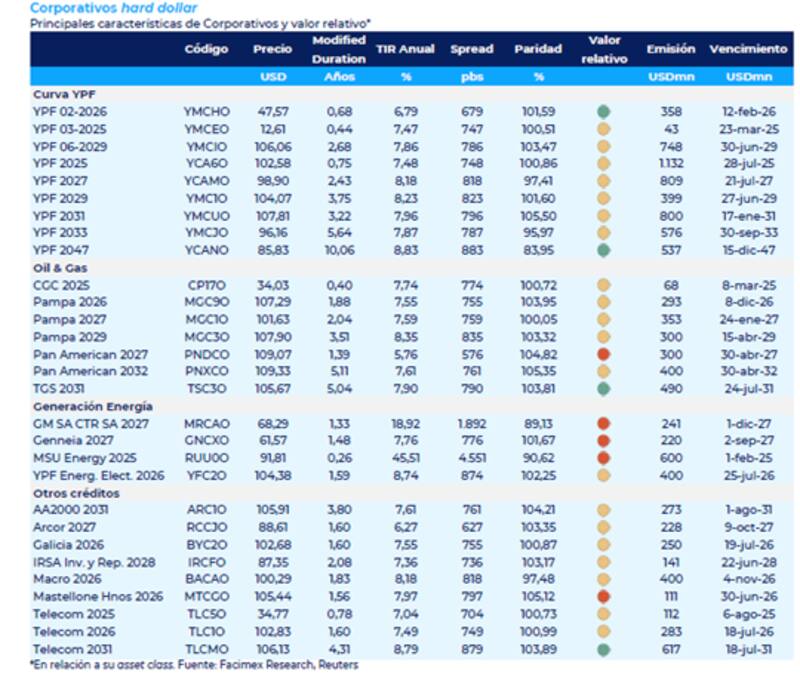The image size is (800, 680).
Task: Click the Vencimiento column header
Action: (x=747, y=48)
